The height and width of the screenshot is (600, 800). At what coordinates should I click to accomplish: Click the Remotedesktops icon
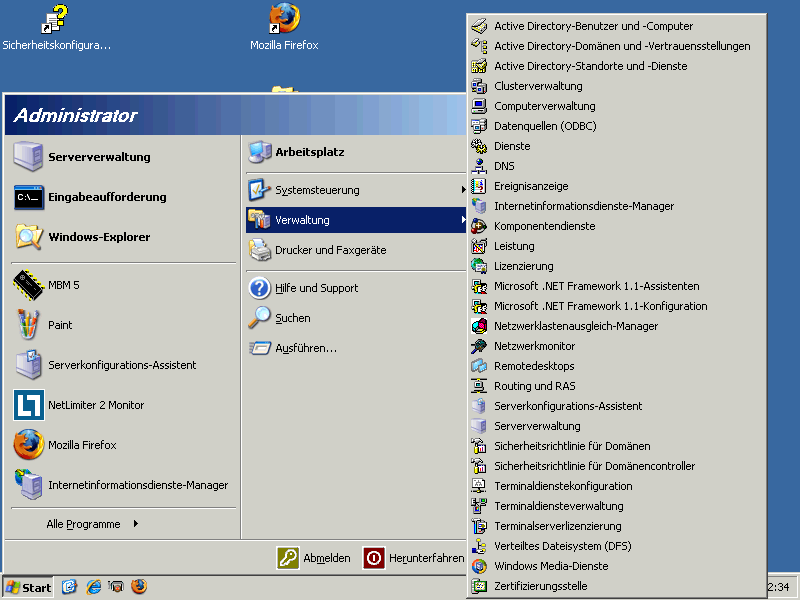[x=479, y=366]
